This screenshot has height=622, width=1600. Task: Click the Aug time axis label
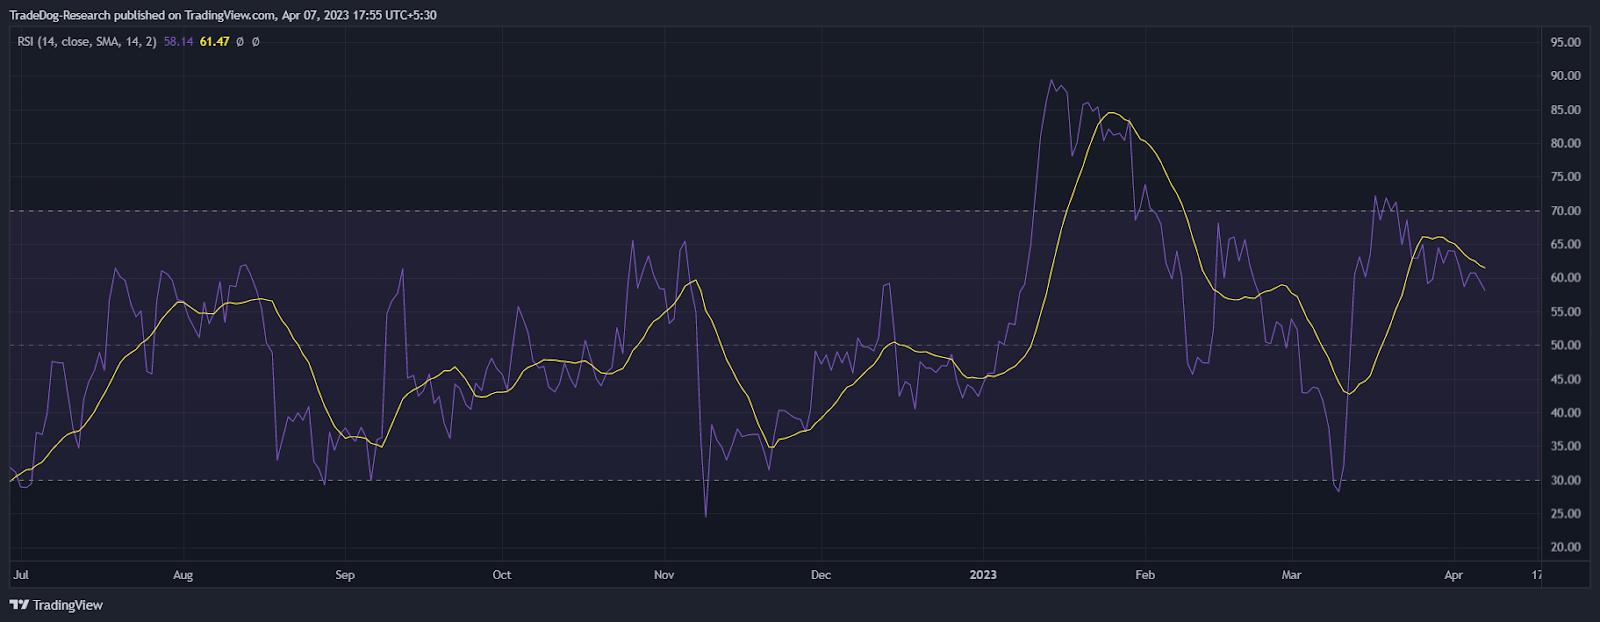[183, 575]
